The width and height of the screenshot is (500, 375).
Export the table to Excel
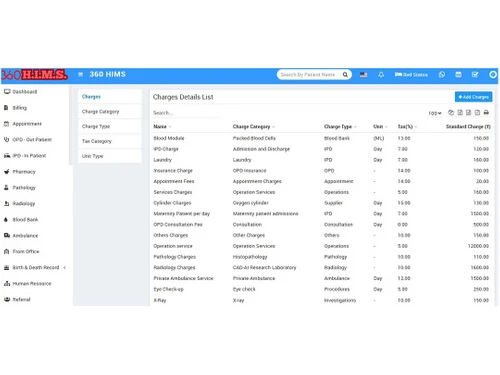point(460,113)
